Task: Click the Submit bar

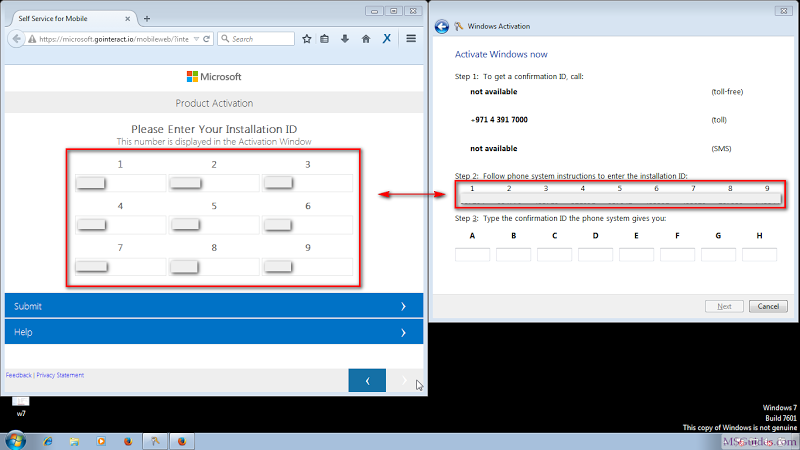Action: click(214, 306)
